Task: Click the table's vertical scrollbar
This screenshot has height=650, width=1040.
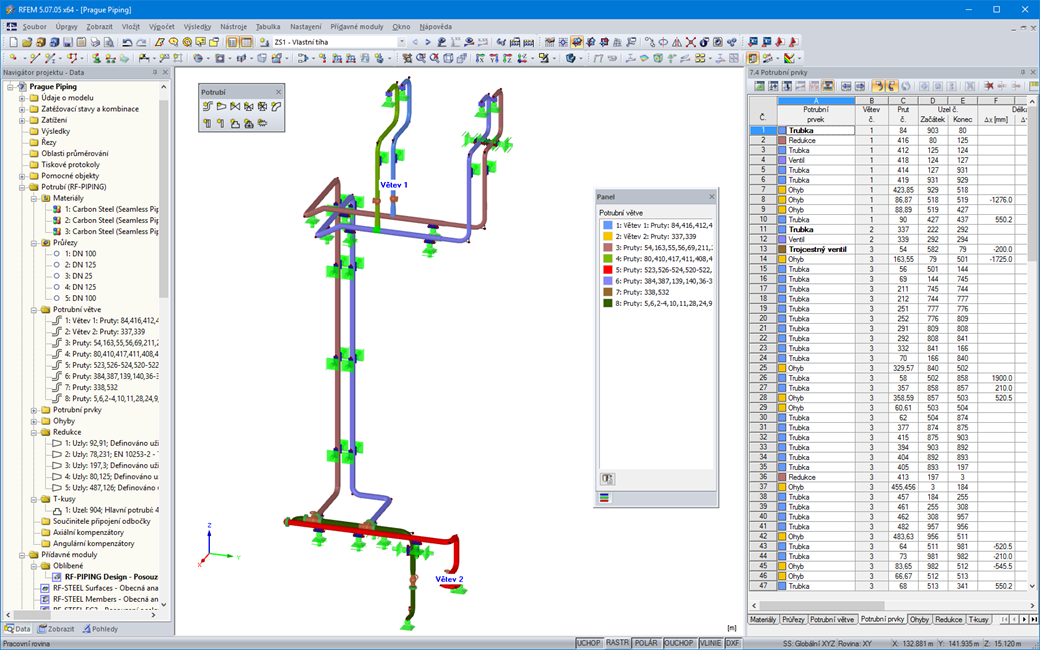Action: pyautogui.click(x=1031, y=343)
